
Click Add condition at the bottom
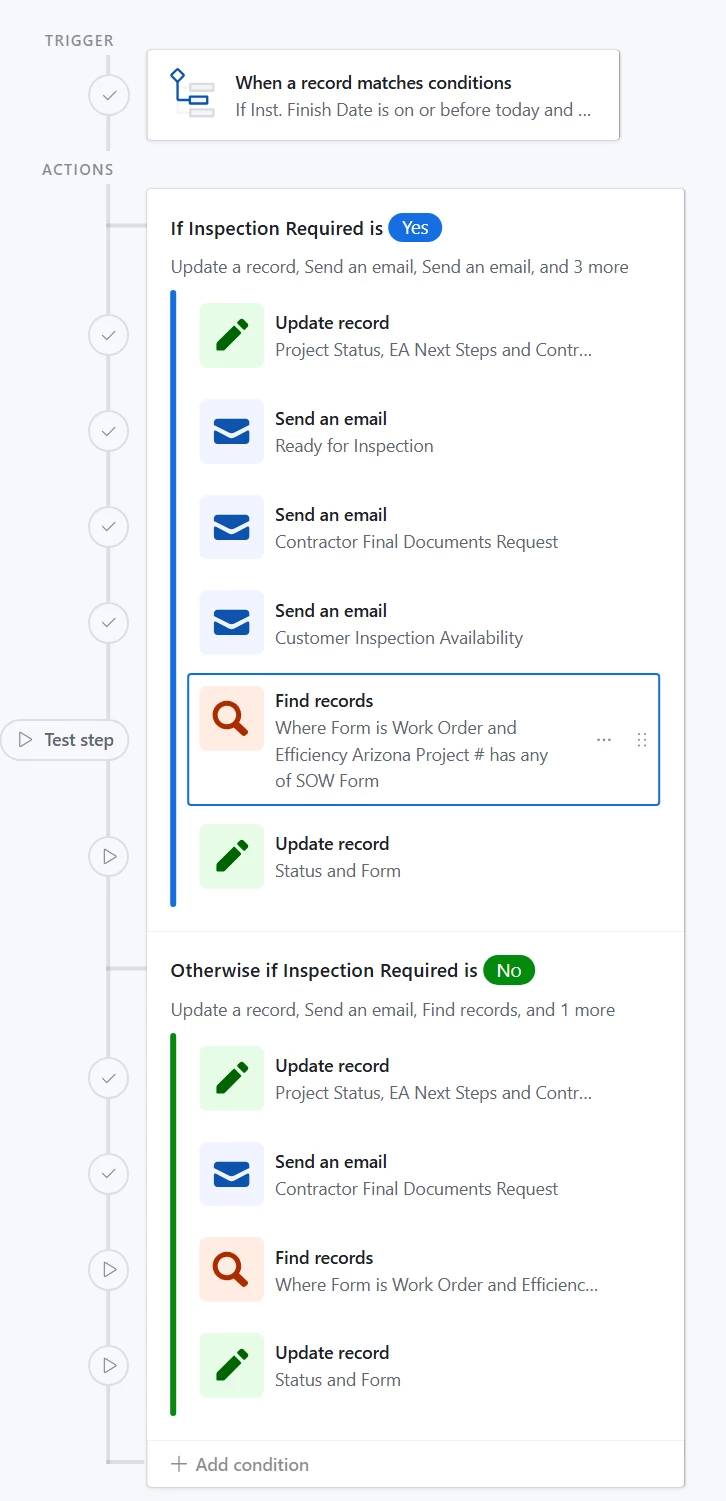(x=240, y=1464)
